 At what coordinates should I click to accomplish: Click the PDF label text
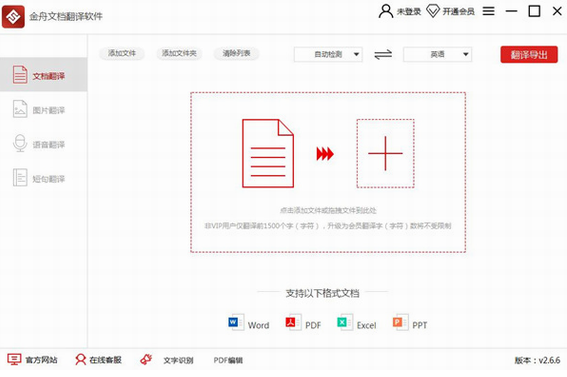pos(313,325)
